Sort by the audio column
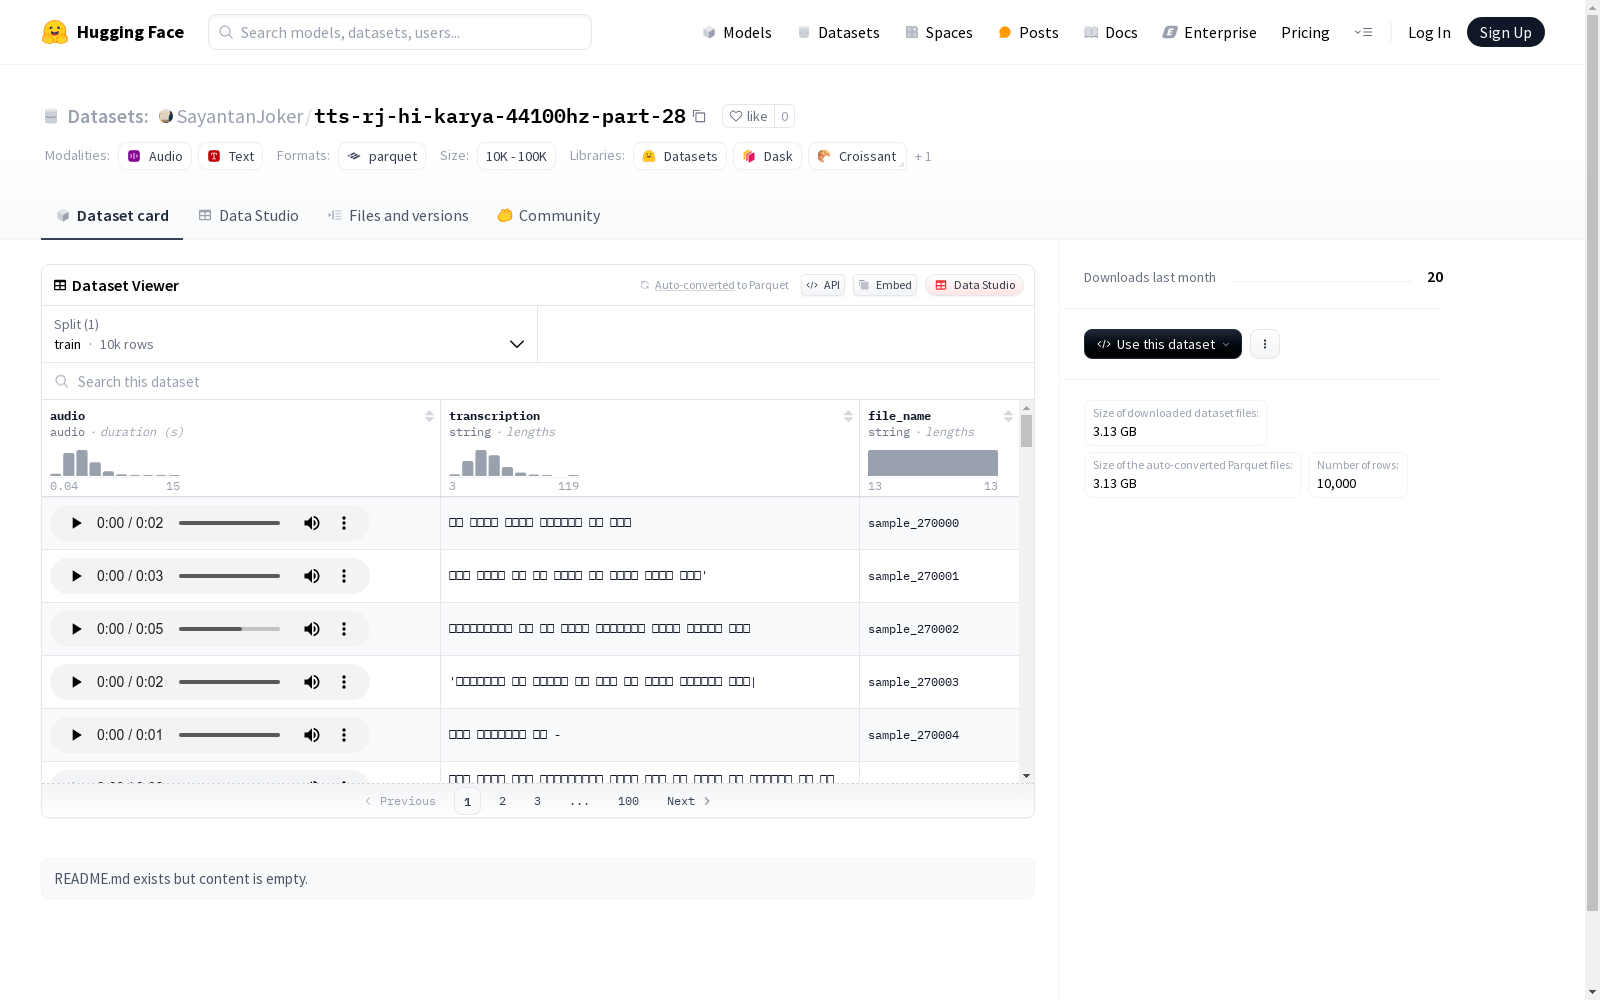This screenshot has height=1000, width=1600. pyautogui.click(x=429, y=416)
